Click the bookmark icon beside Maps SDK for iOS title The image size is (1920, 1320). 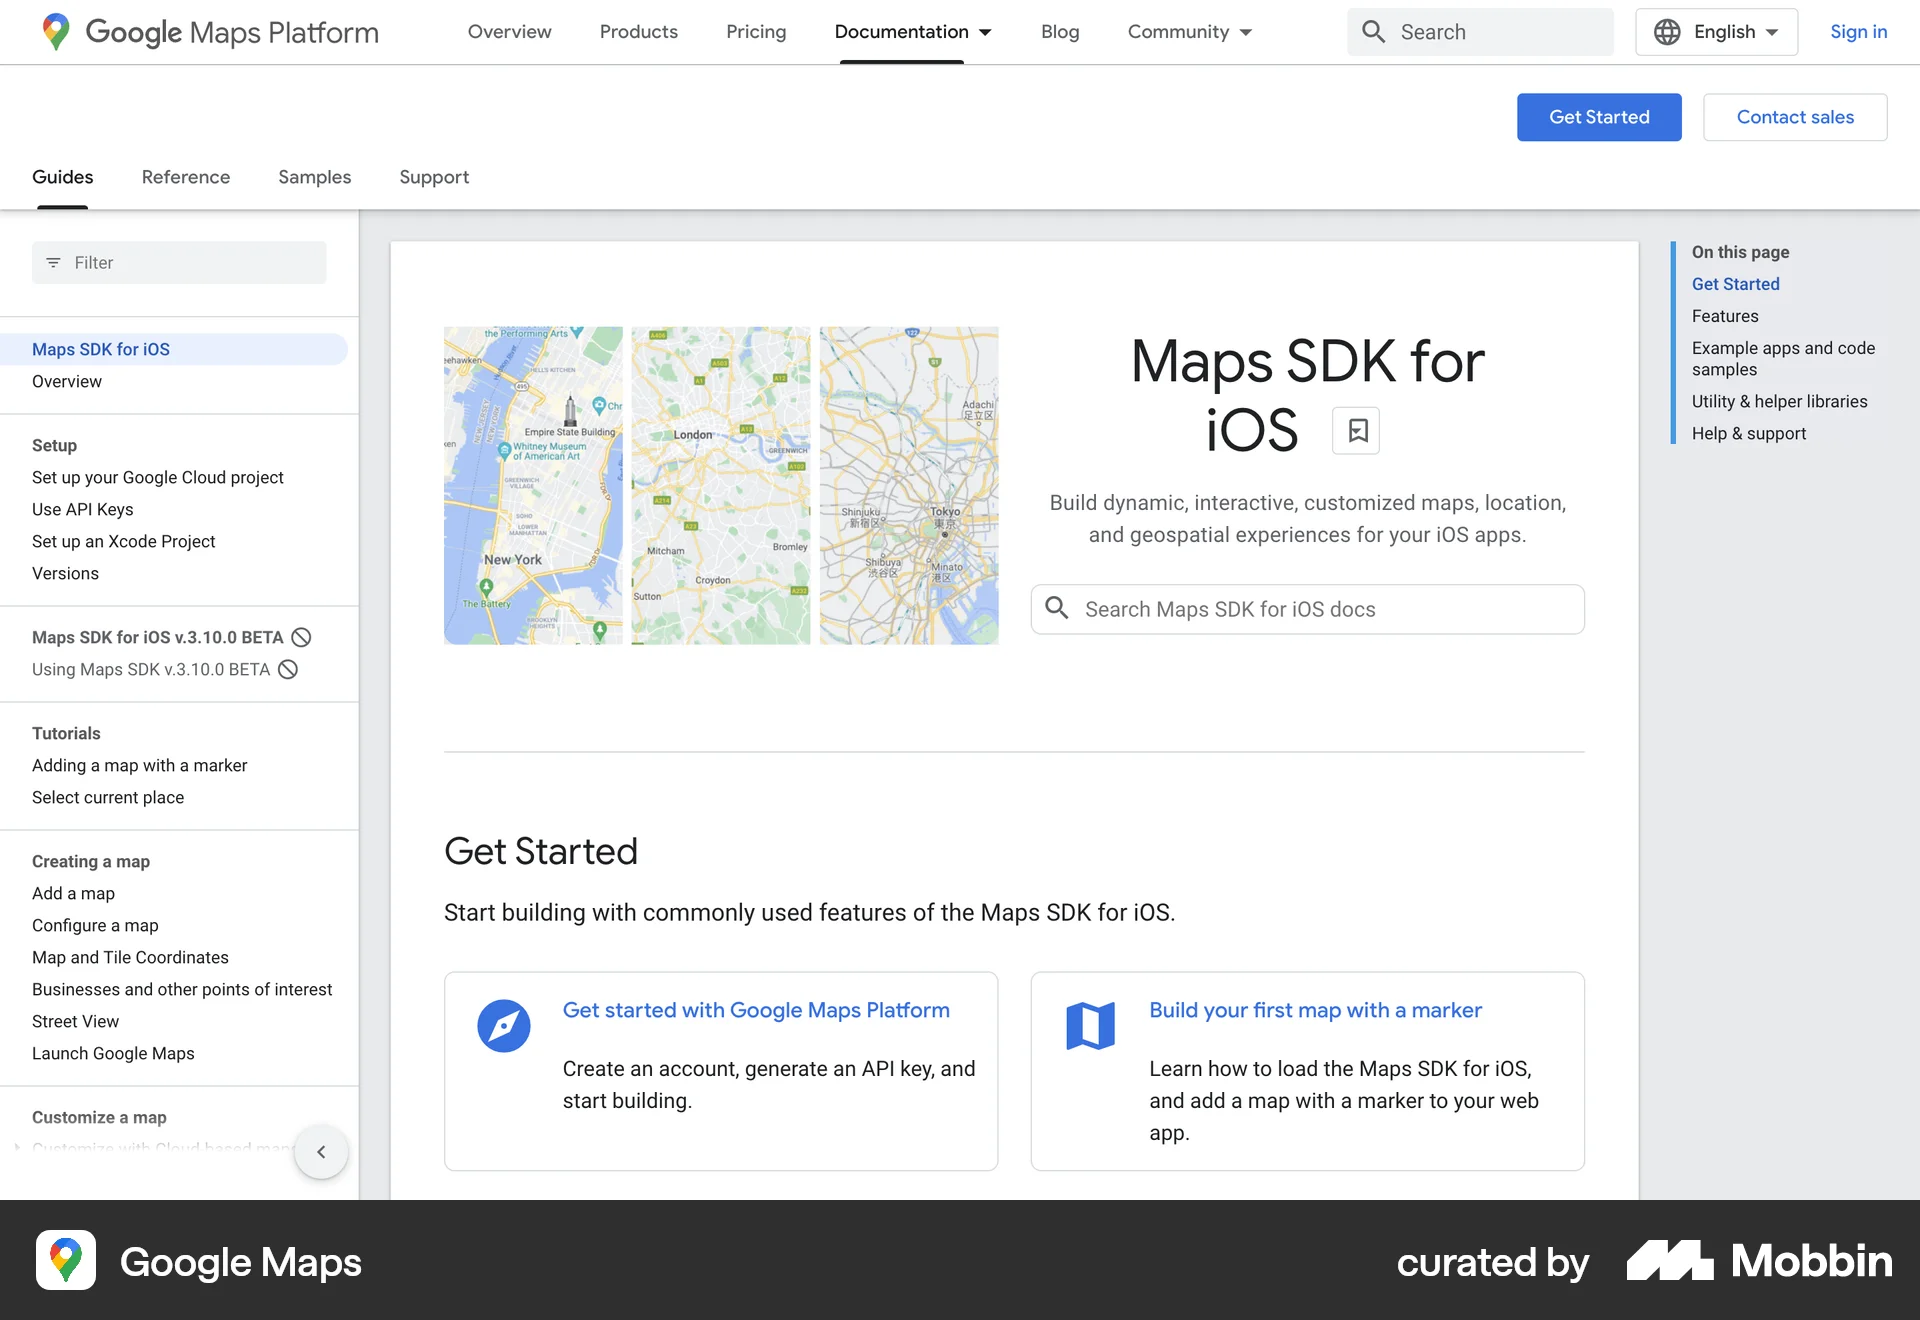pyautogui.click(x=1356, y=430)
